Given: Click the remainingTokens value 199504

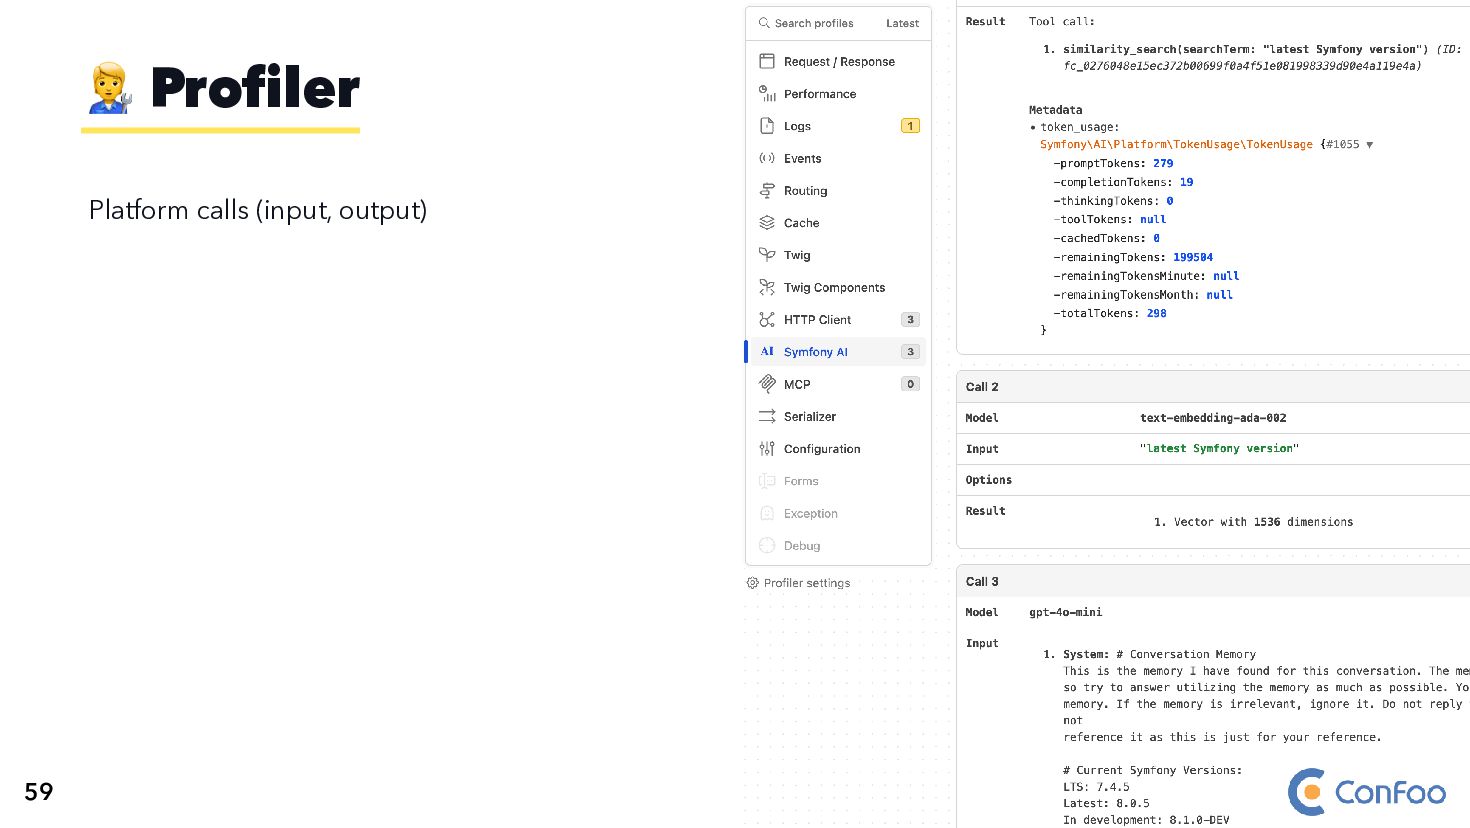Looking at the screenshot, I should coord(1193,257).
